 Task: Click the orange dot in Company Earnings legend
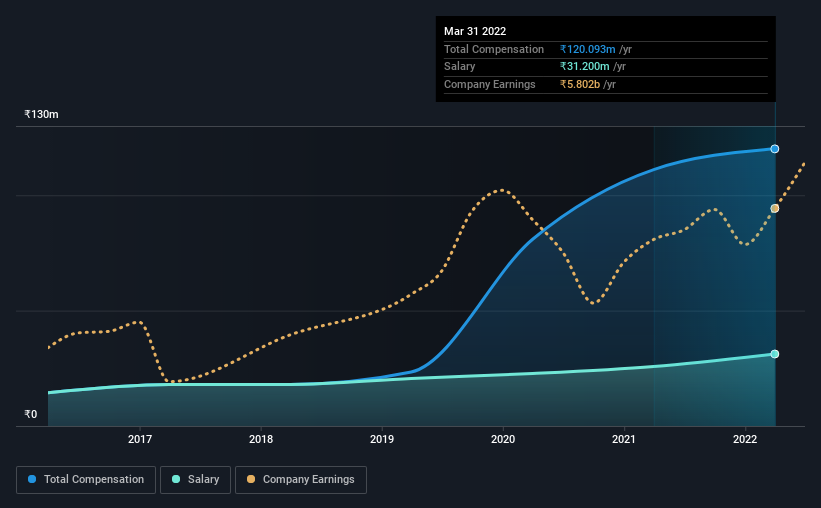tap(251, 479)
